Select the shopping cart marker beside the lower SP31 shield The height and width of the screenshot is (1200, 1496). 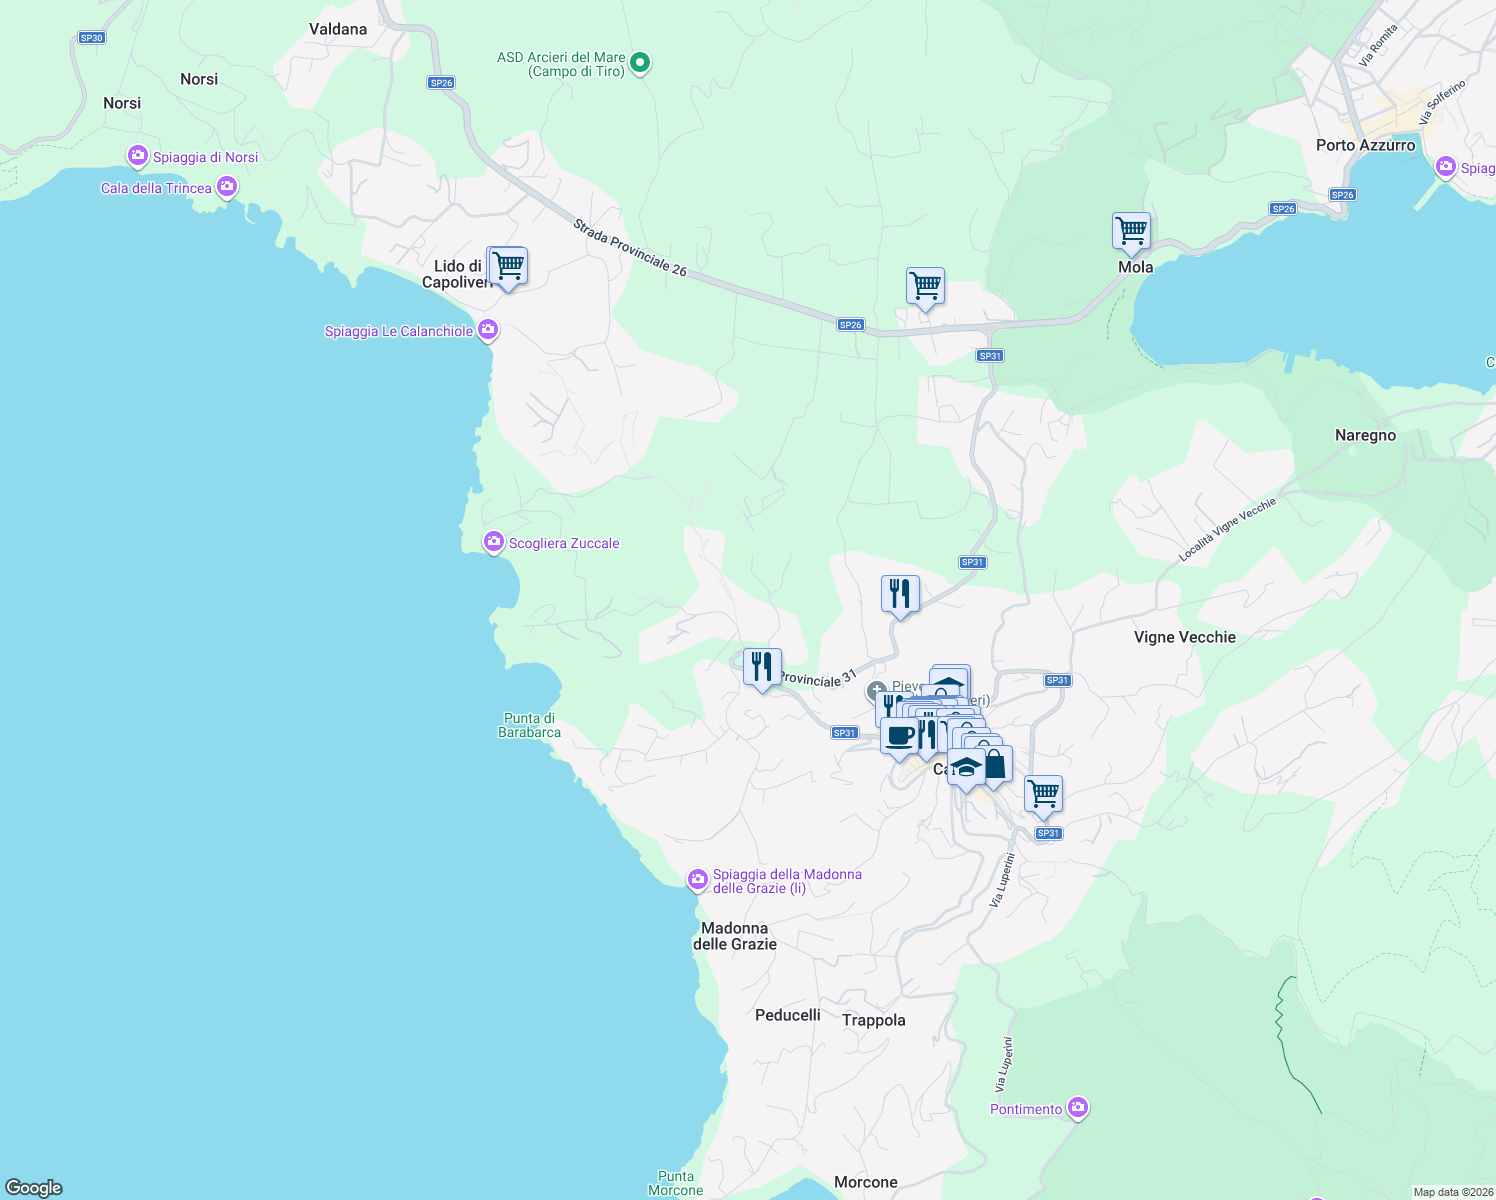click(1044, 793)
